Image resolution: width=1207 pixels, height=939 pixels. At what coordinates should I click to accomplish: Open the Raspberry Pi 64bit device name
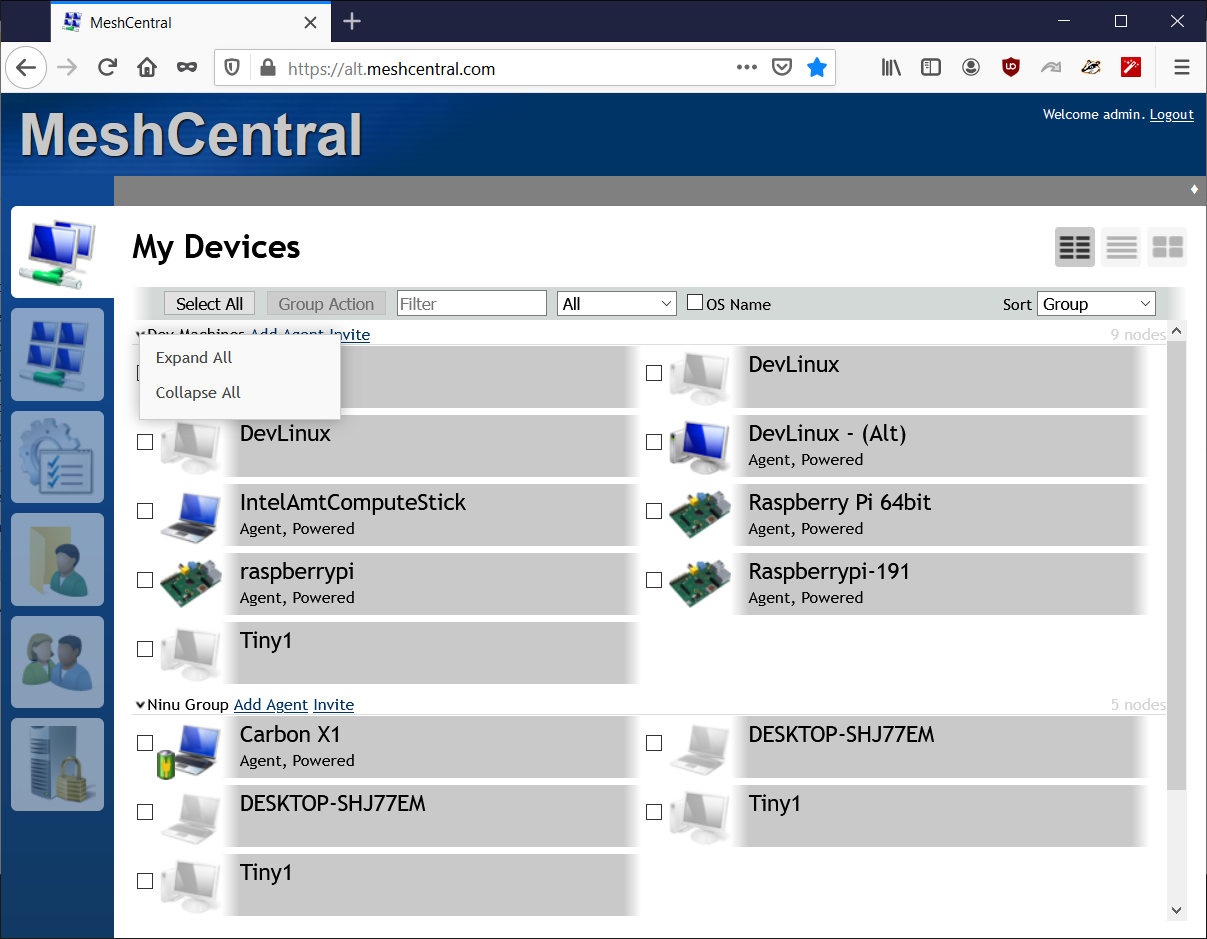(840, 503)
